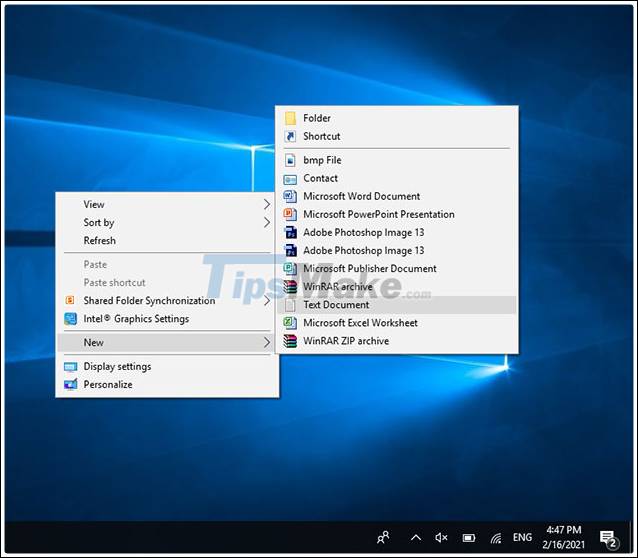The image size is (638, 558).
Task: Expand the New submenu arrow
Action: 267,343
